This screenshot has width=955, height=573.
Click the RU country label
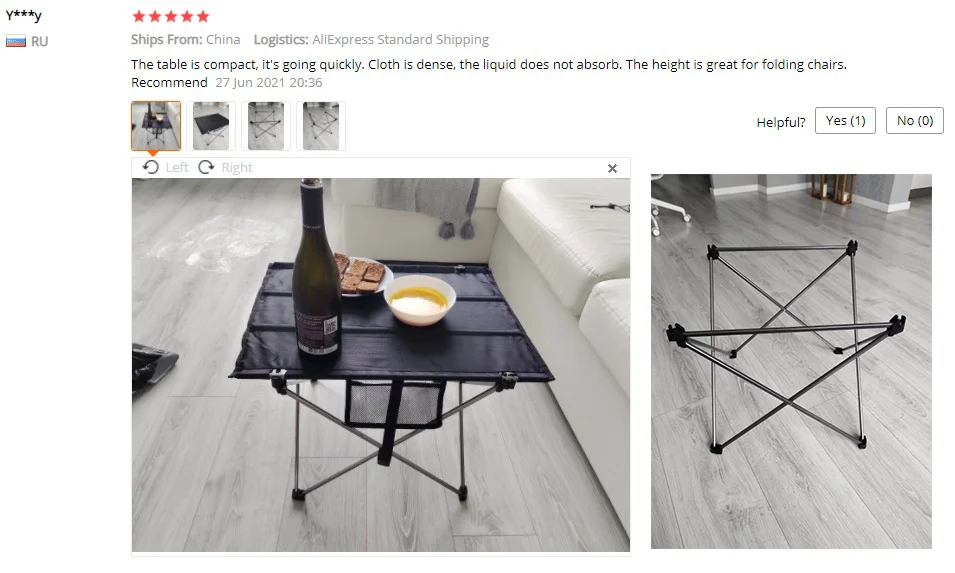coord(40,41)
